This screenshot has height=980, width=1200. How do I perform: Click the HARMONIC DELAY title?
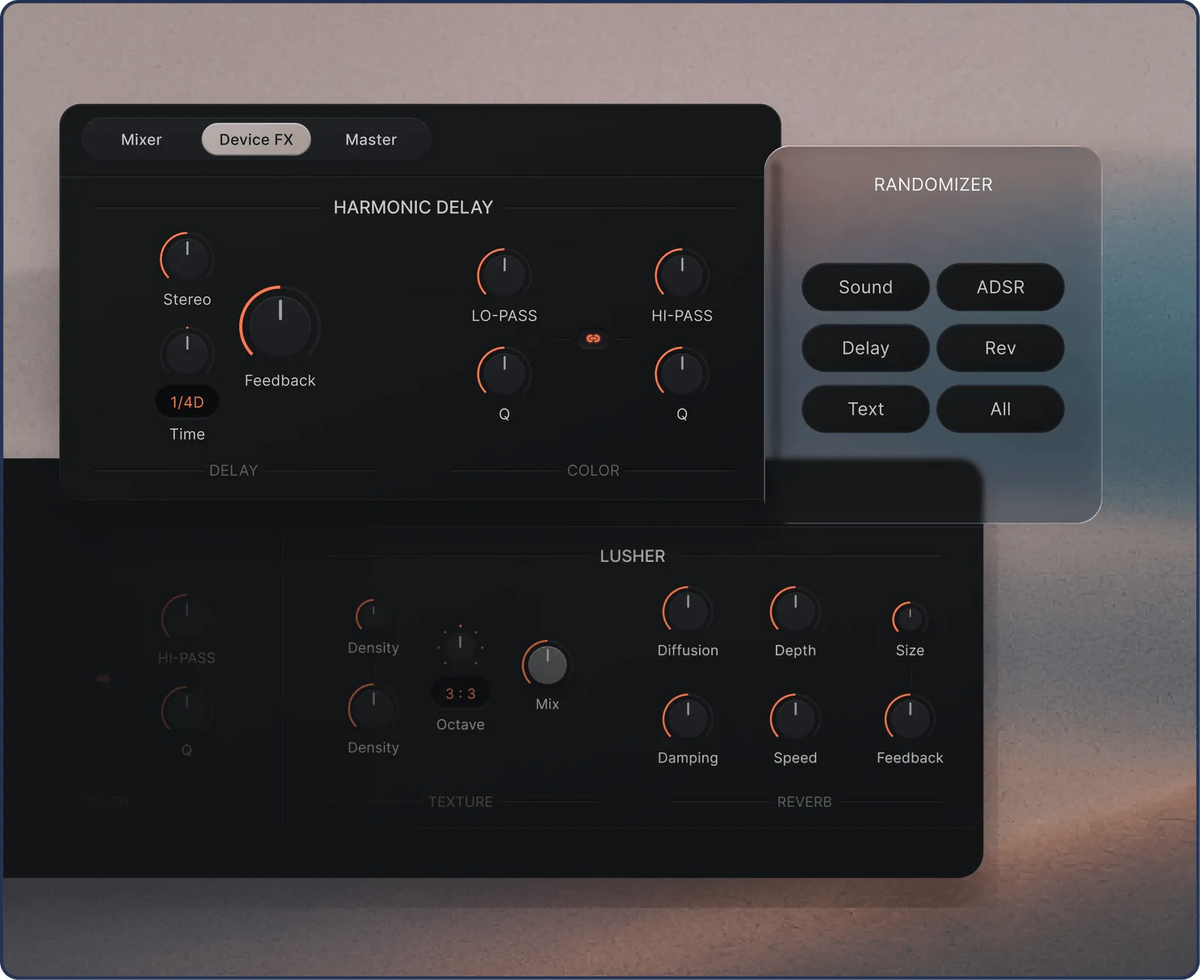pyautogui.click(x=413, y=208)
